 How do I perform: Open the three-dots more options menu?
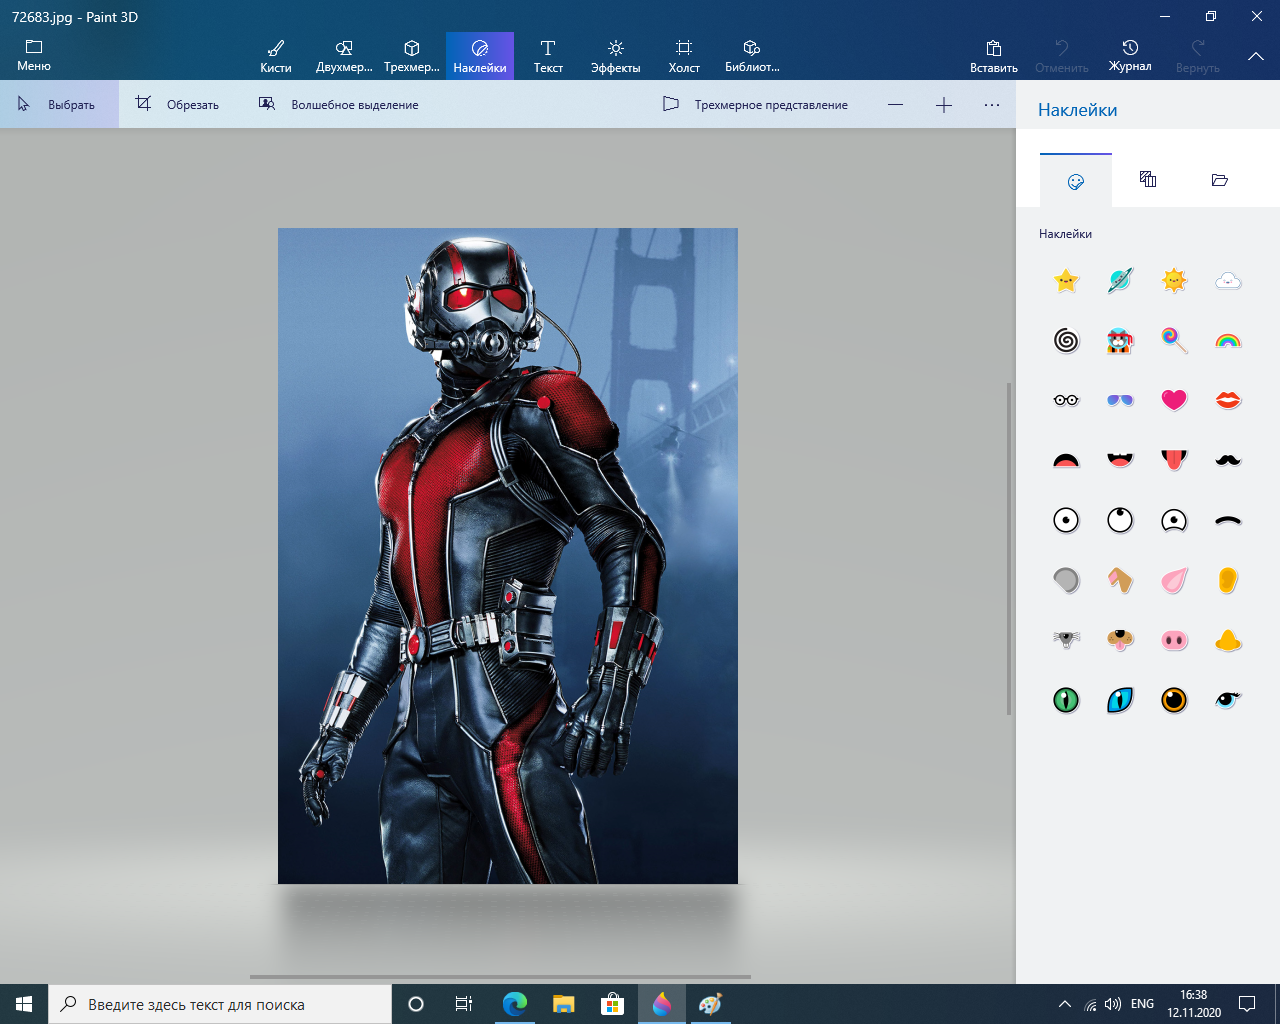pyautogui.click(x=992, y=104)
